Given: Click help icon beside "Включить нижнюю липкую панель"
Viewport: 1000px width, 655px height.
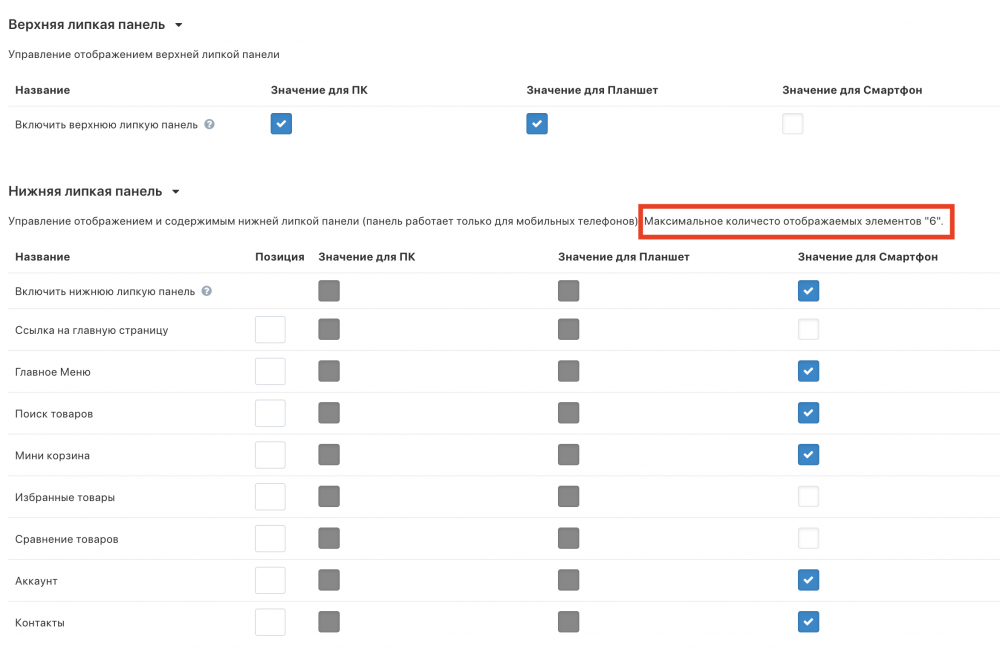Looking at the screenshot, I should pyautogui.click(x=206, y=291).
